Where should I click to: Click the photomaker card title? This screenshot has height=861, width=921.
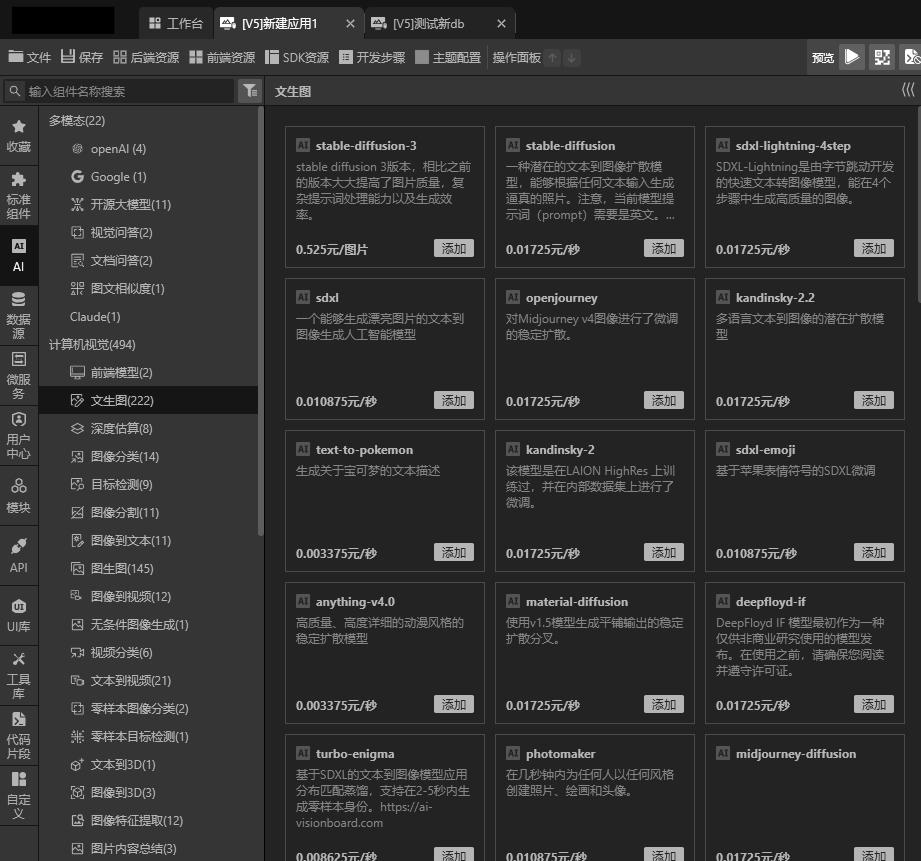[x=560, y=754]
